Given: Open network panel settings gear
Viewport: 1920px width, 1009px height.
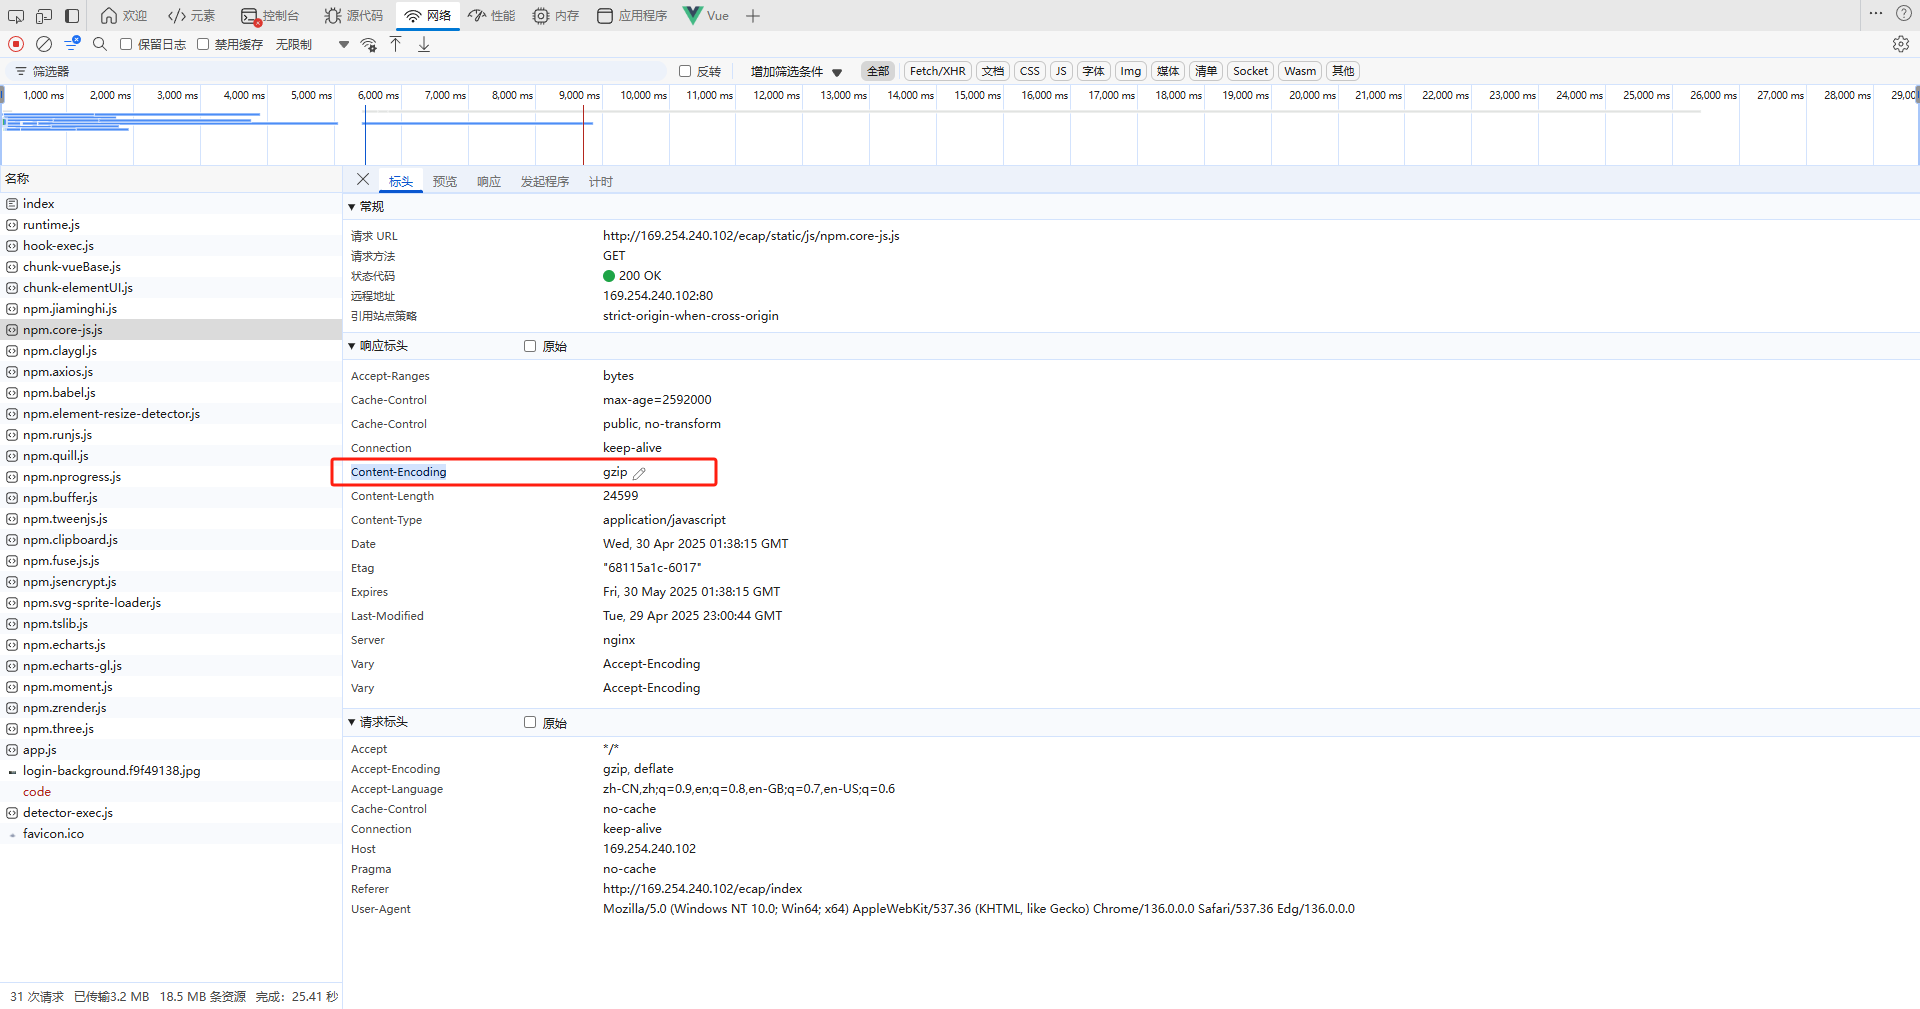Looking at the screenshot, I should tap(1901, 44).
